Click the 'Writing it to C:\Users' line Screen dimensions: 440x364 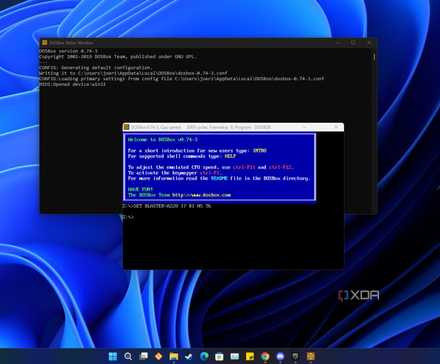pyautogui.click(x=134, y=73)
